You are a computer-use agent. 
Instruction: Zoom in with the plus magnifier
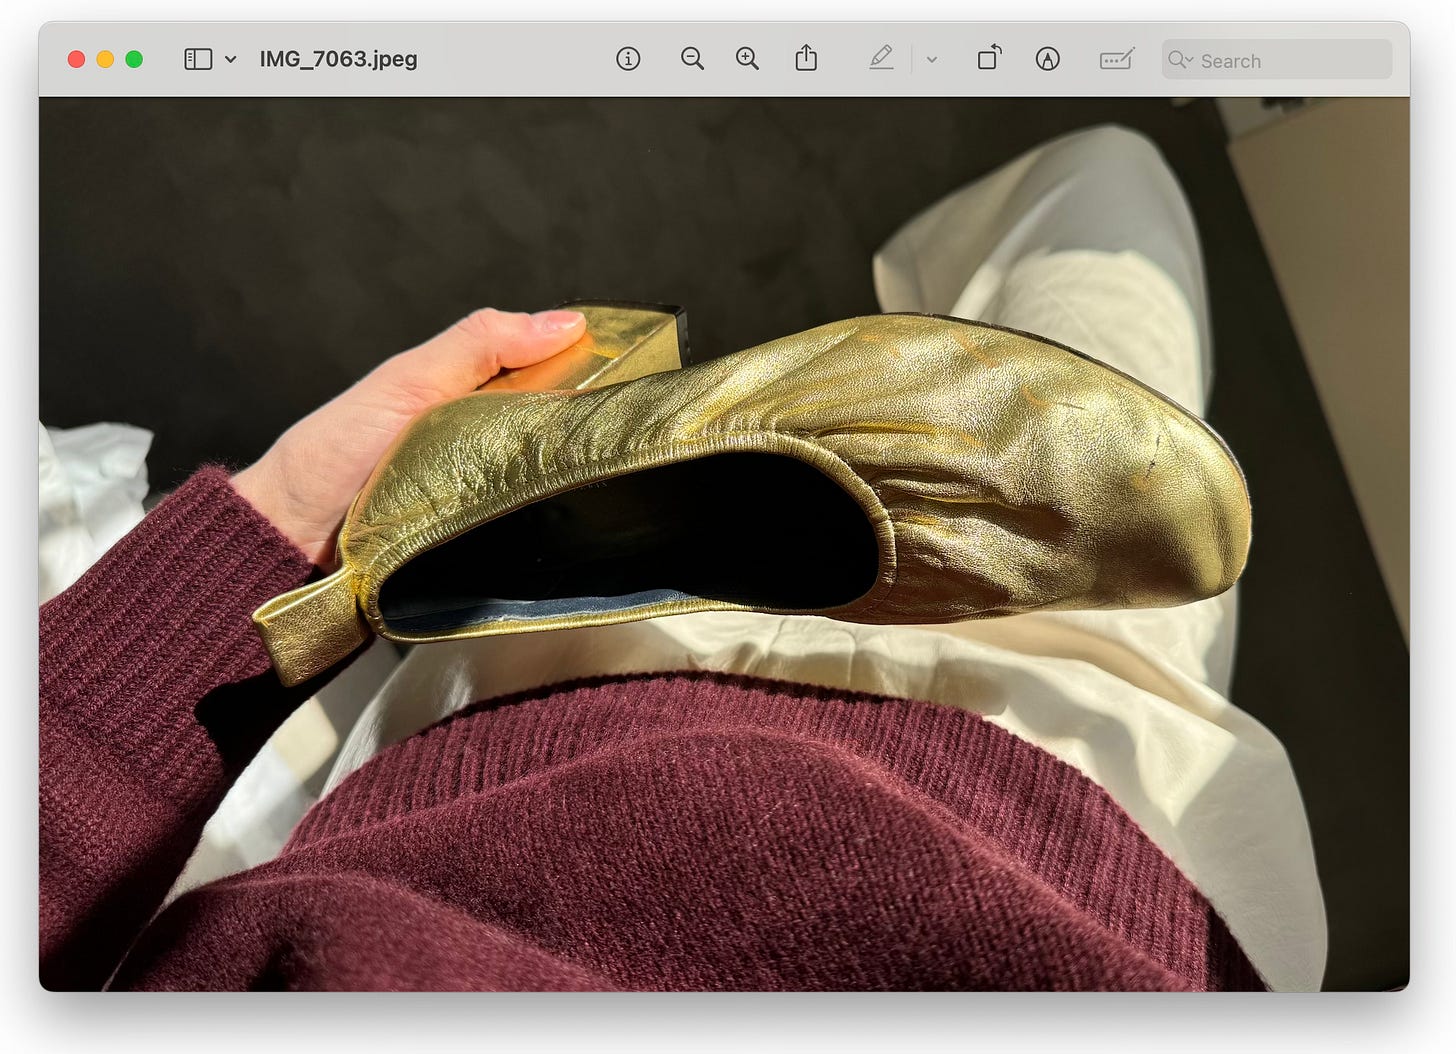click(x=747, y=59)
